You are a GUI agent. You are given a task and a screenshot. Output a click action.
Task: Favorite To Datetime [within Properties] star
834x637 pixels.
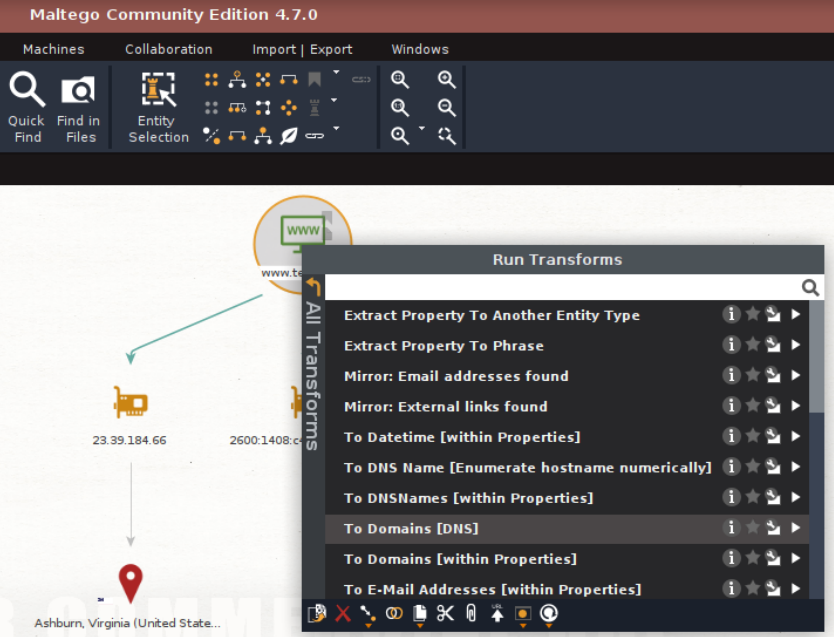click(x=753, y=437)
